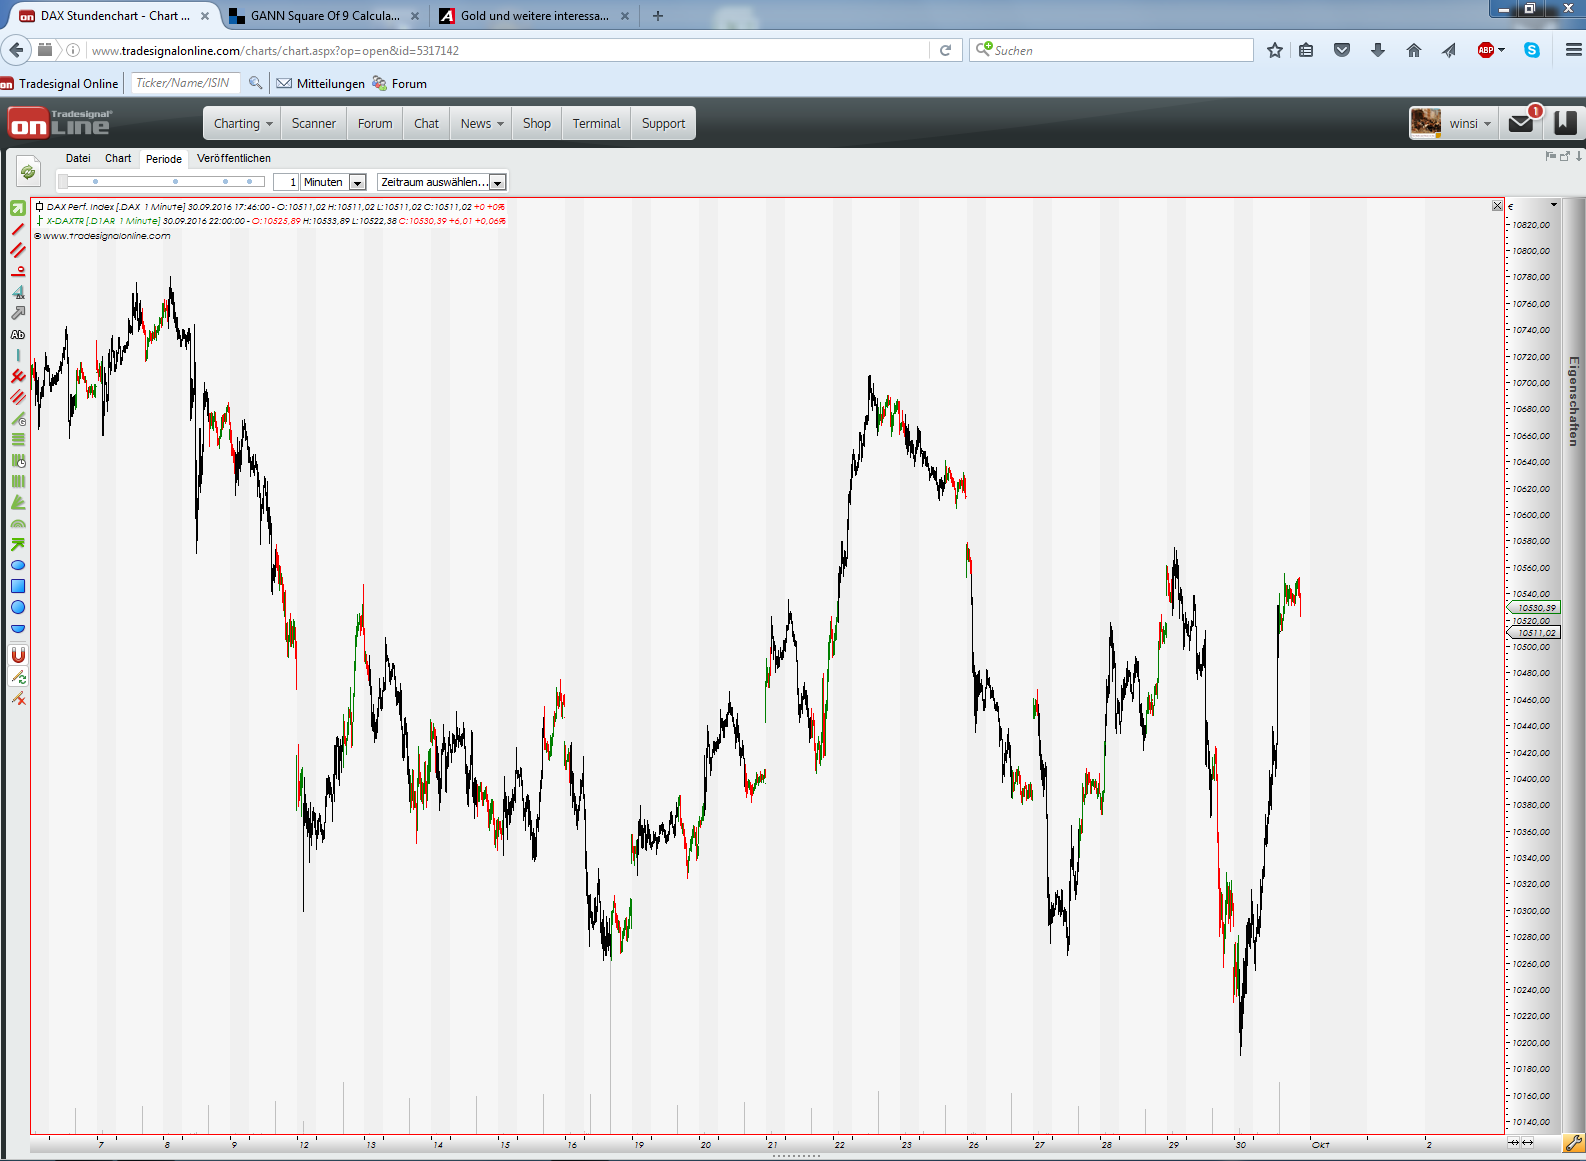Open the Support page
1586x1161 pixels.
click(x=664, y=124)
